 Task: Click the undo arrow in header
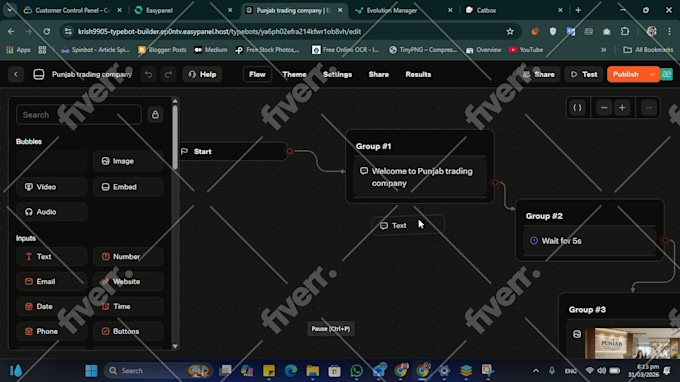(148, 75)
